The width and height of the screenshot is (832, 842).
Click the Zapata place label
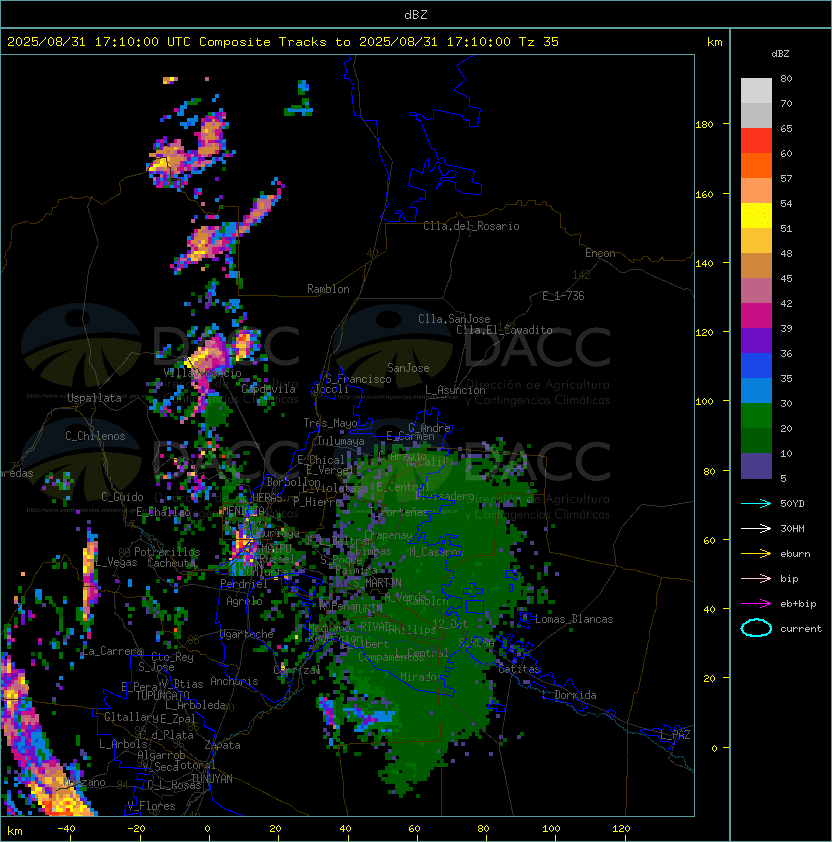pyautogui.click(x=222, y=745)
